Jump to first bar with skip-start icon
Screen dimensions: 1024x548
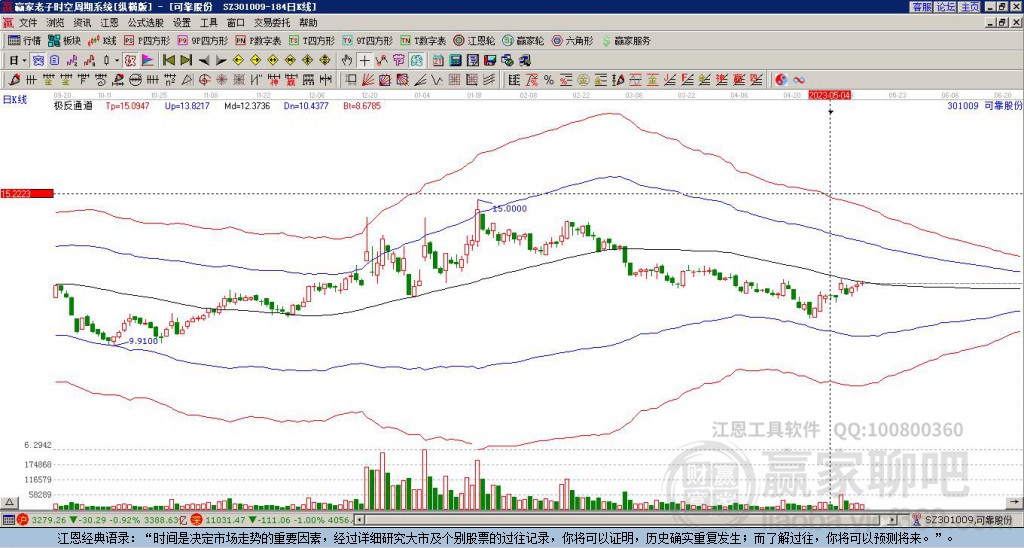(x=168, y=60)
